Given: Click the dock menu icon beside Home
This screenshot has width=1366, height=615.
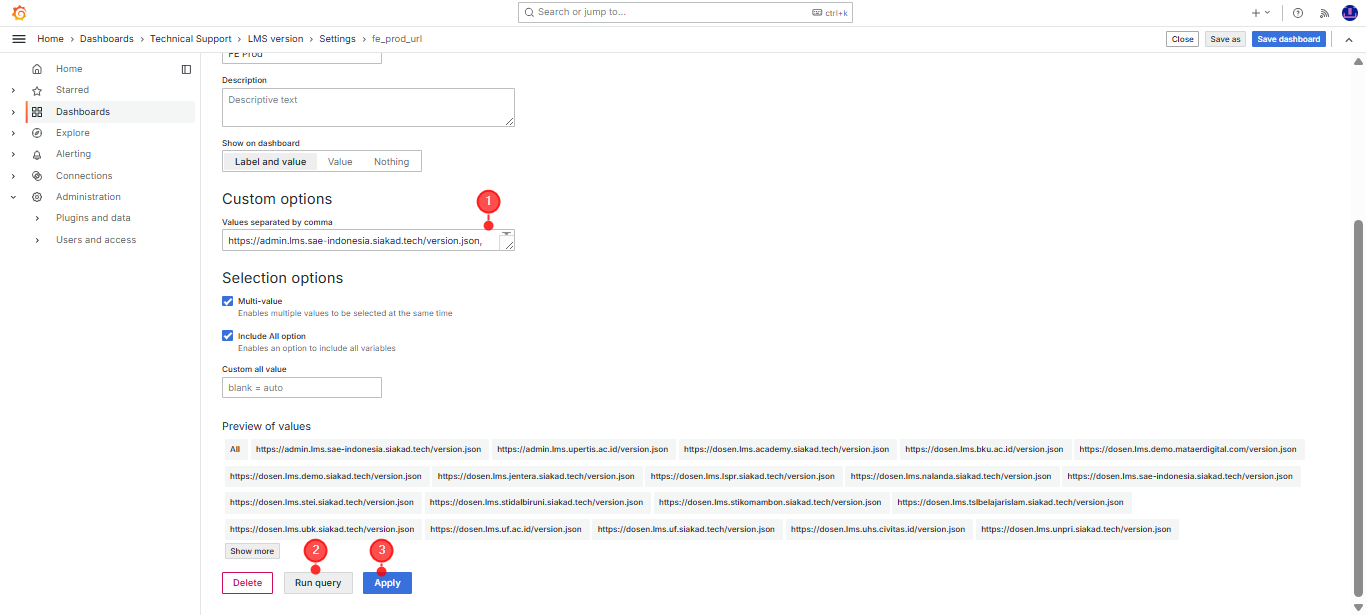Looking at the screenshot, I should pyautogui.click(x=186, y=69).
